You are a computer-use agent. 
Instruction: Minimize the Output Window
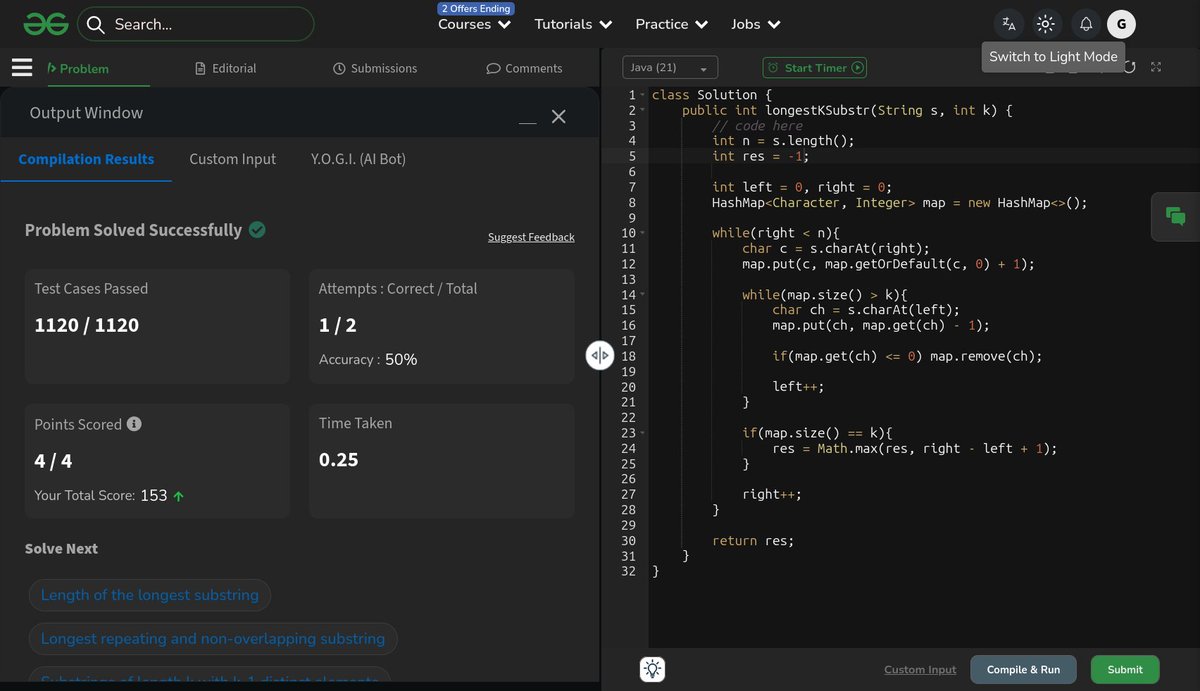tap(528, 122)
